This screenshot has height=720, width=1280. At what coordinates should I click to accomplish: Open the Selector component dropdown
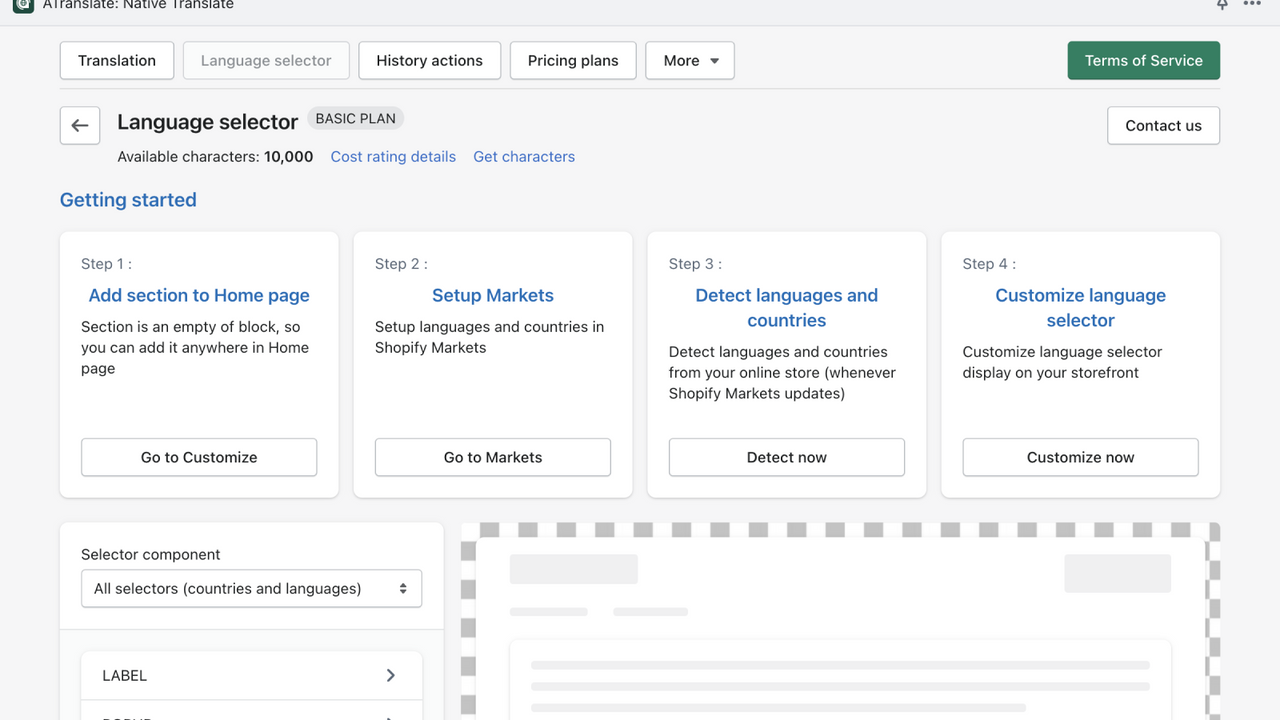(250, 588)
